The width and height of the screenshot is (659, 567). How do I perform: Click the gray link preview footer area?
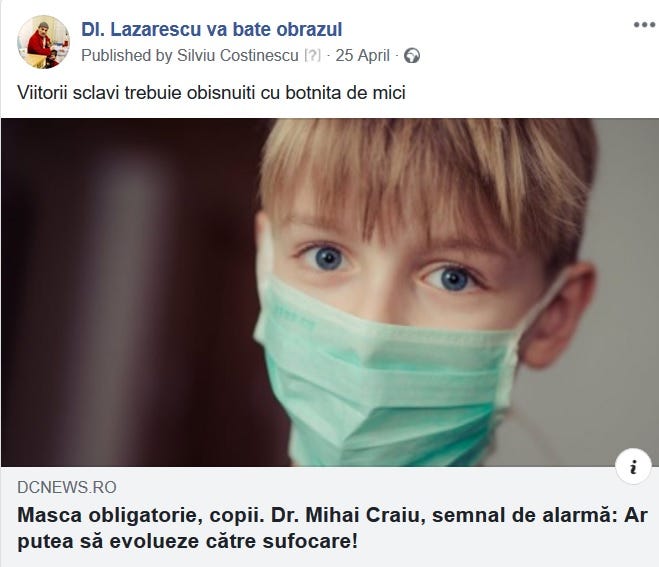(330, 517)
